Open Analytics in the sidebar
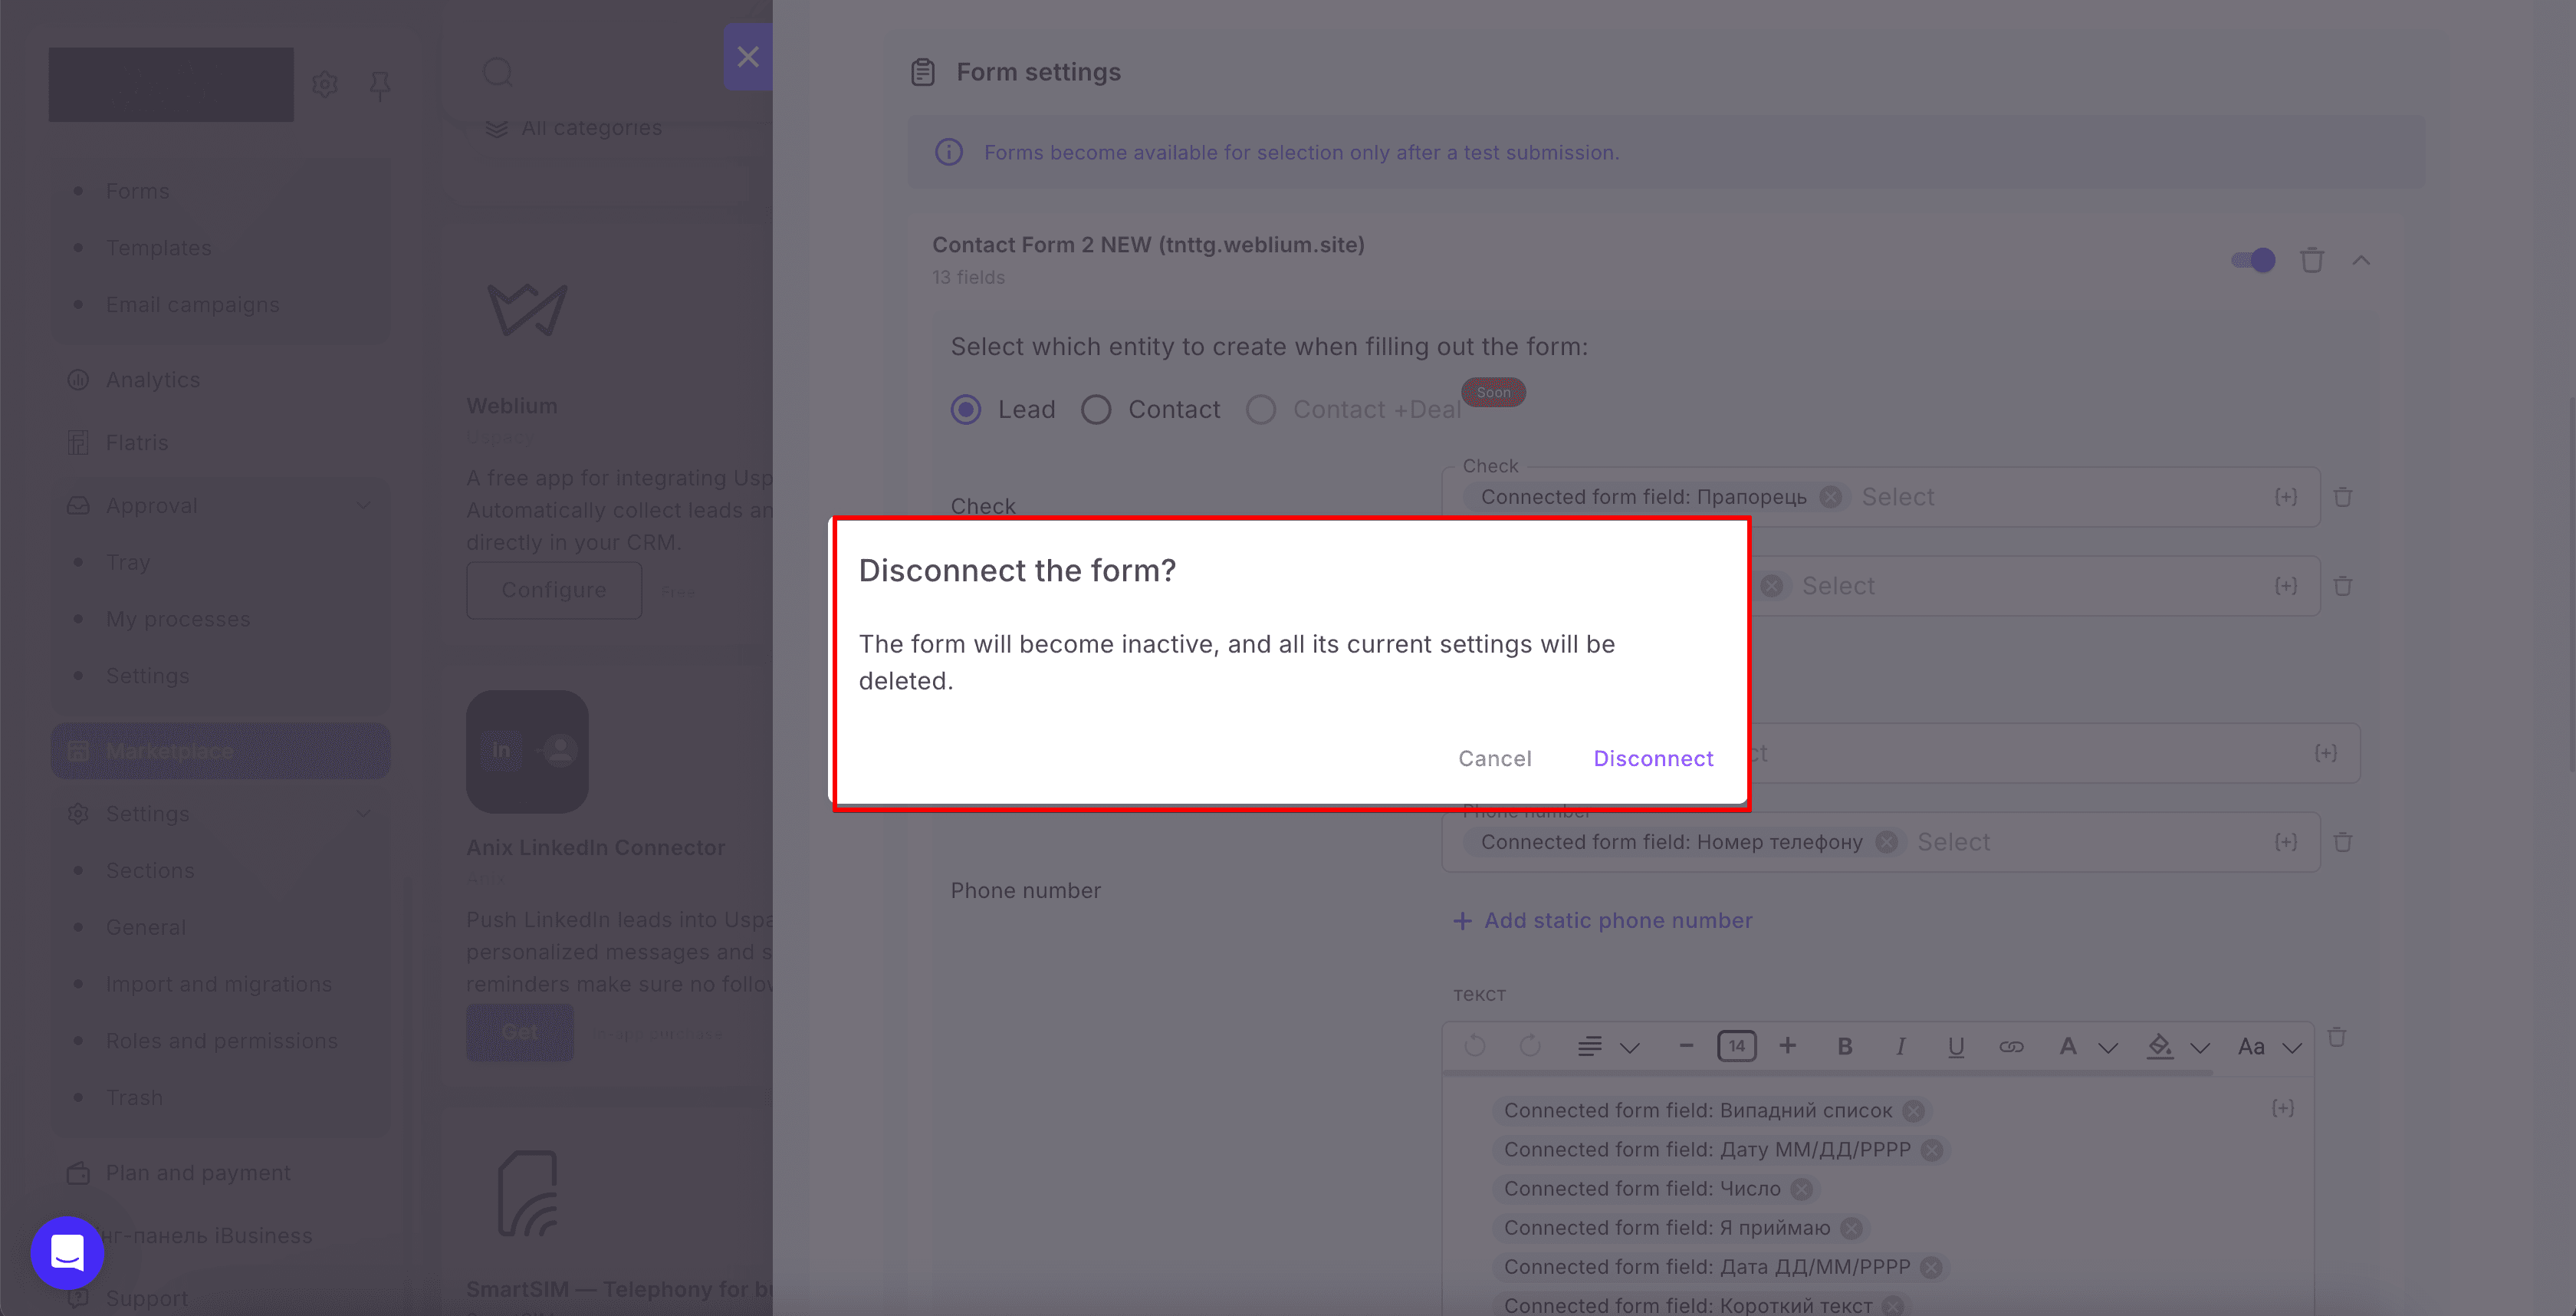 click(153, 380)
